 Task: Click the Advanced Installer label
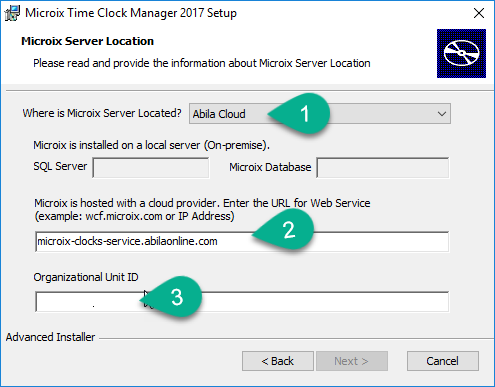coord(50,337)
